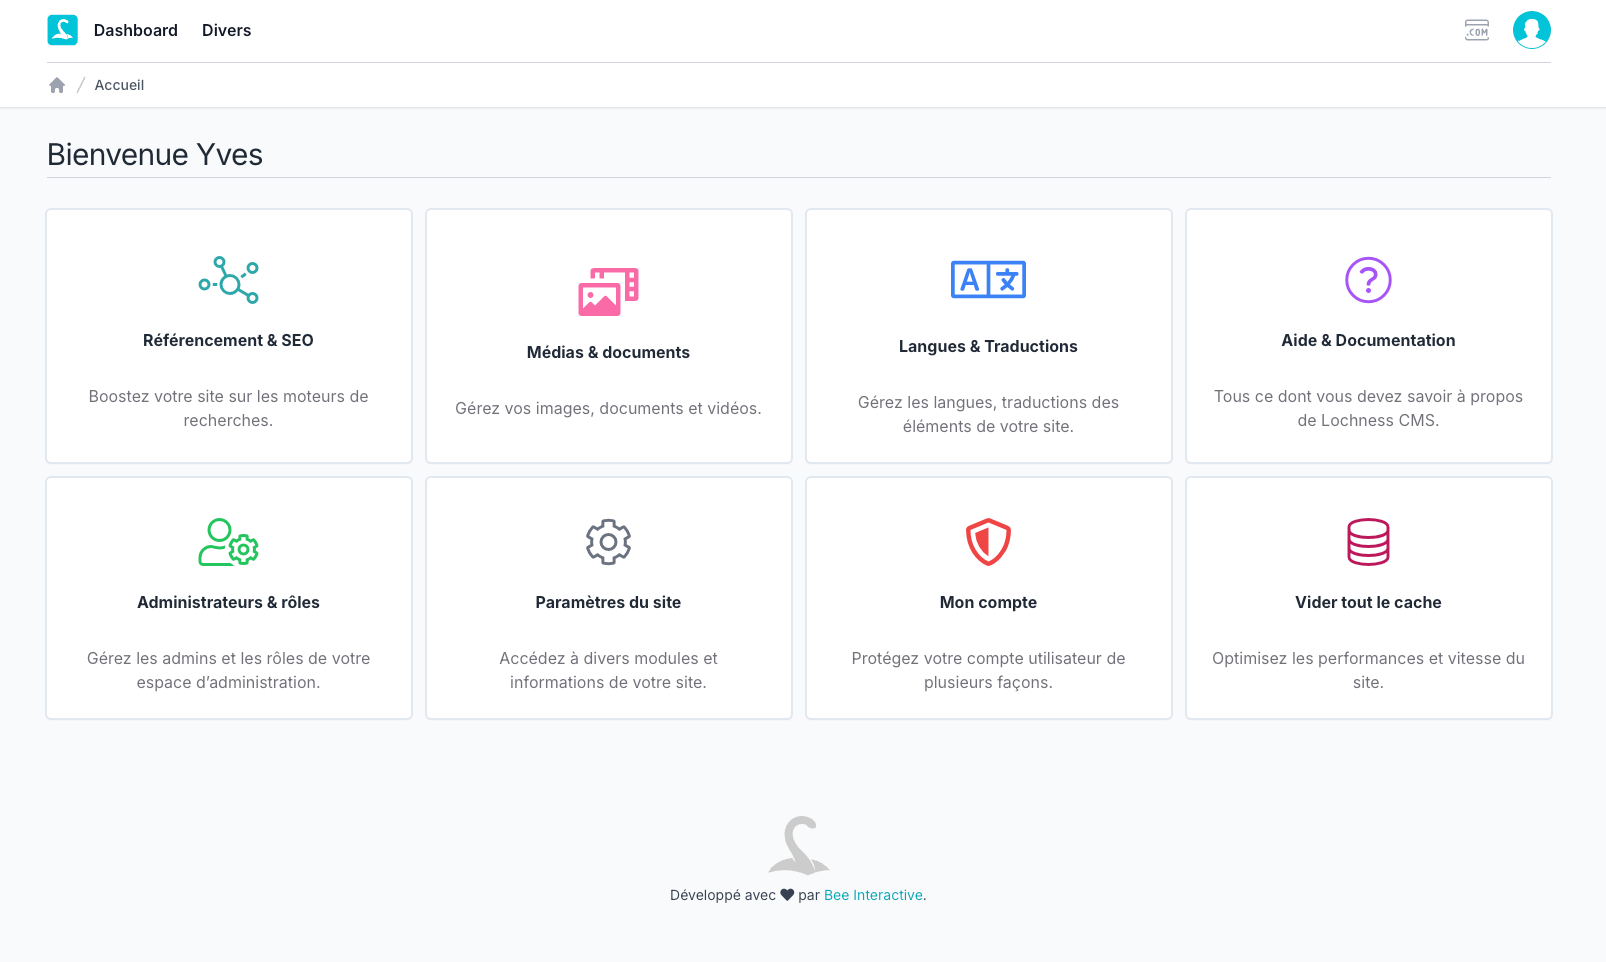Click the Lochness CMS logo in the navbar
The image size is (1606, 962).
(x=62, y=30)
